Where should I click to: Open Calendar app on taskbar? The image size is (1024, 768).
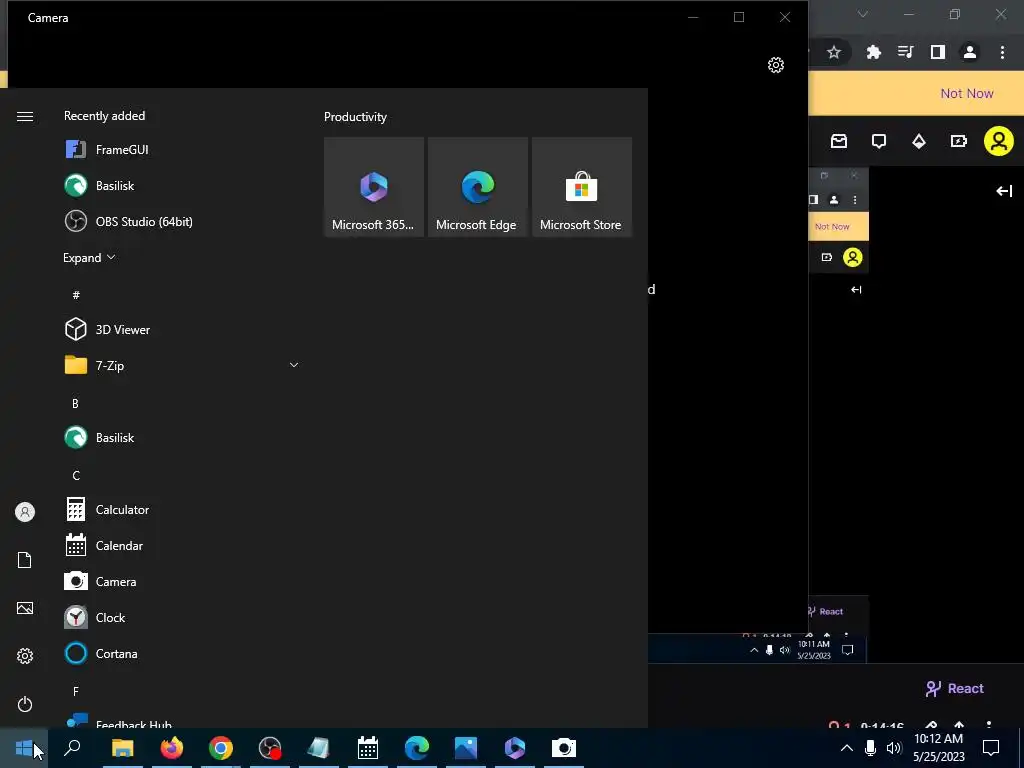coord(368,748)
